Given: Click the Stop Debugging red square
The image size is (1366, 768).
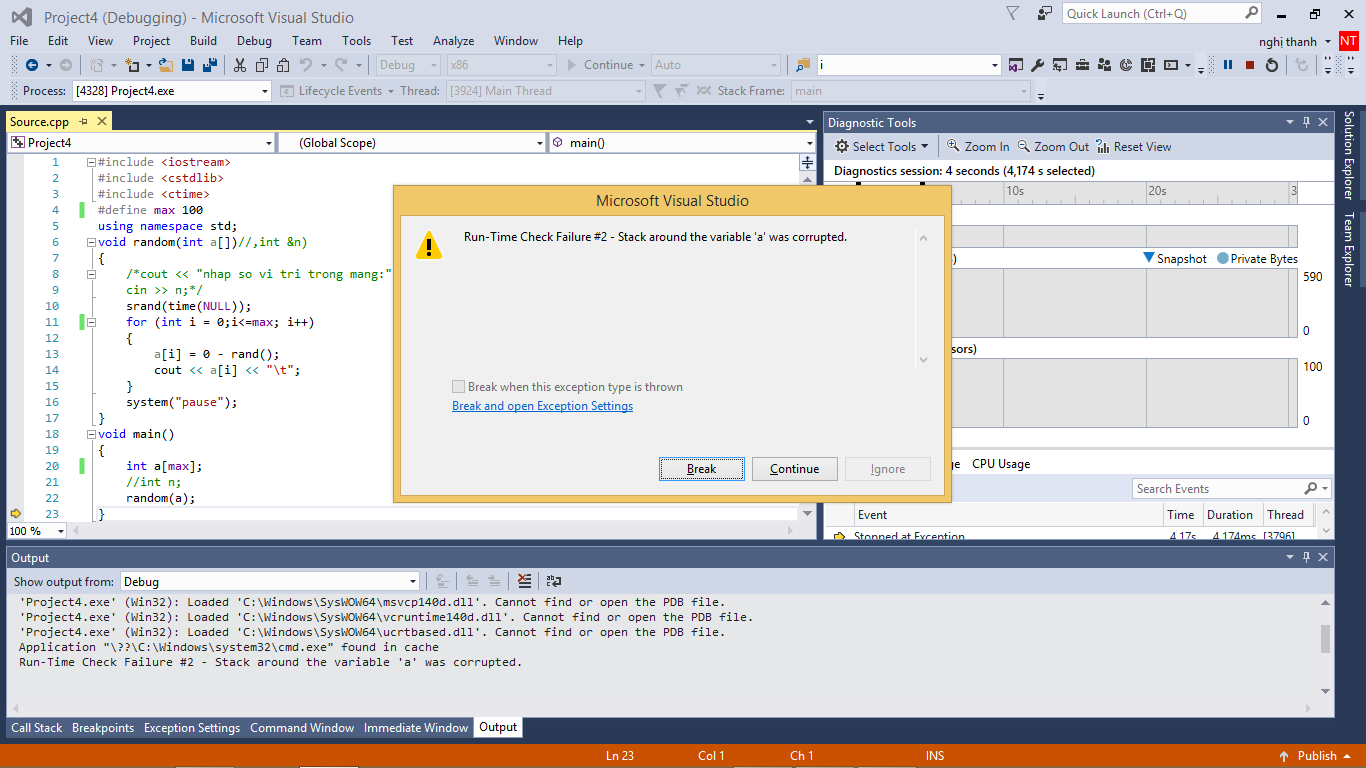Looking at the screenshot, I should pyautogui.click(x=1250, y=65).
